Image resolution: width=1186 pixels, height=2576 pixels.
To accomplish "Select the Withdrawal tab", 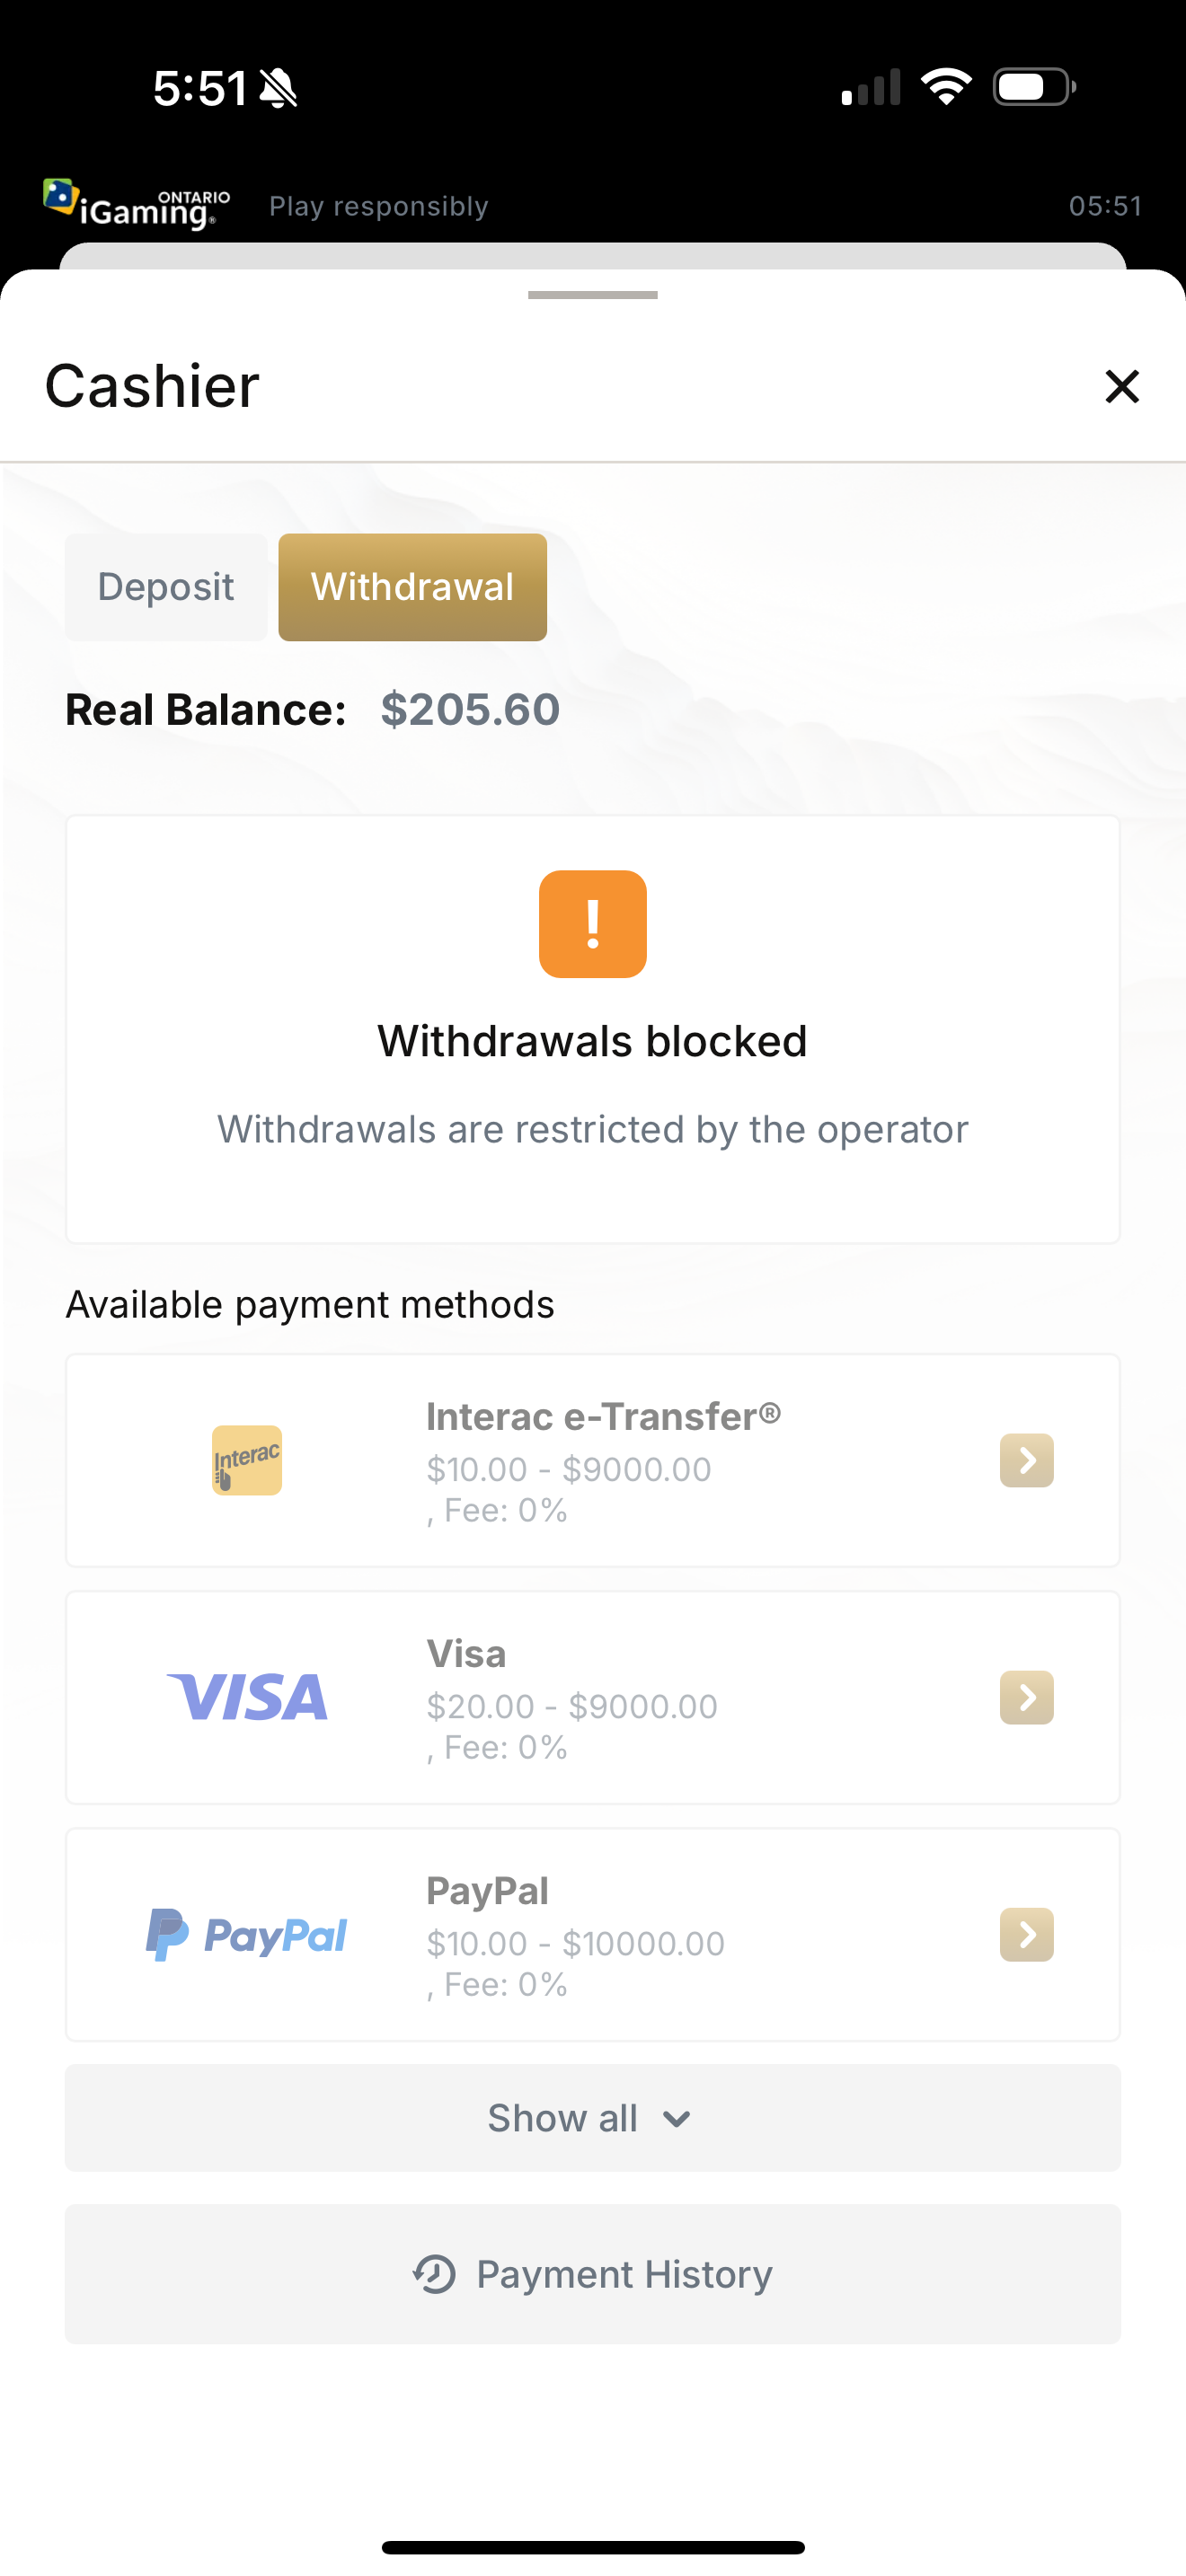I will point(412,587).
